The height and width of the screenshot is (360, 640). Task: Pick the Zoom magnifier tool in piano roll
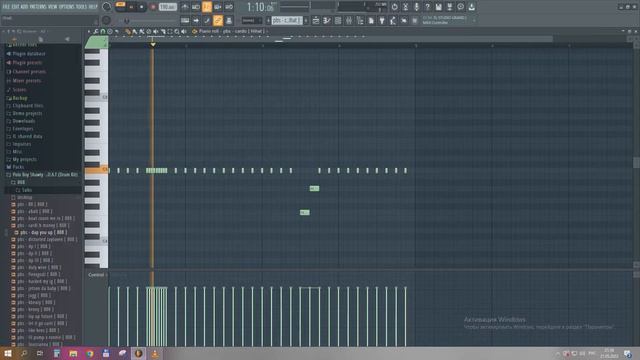(177, 31)
